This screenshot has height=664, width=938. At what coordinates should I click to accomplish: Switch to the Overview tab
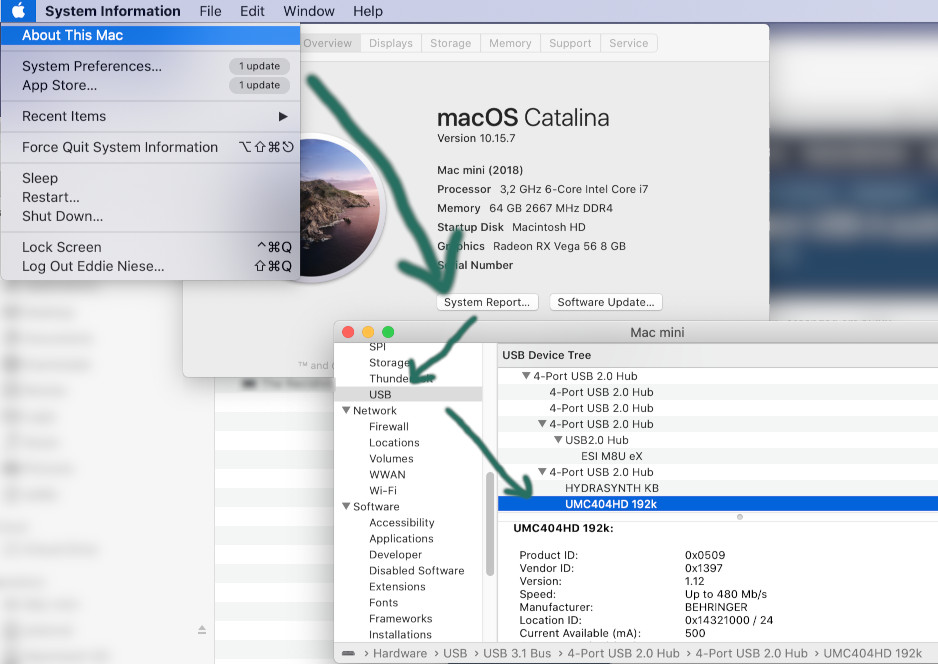[x=330, y=43]
